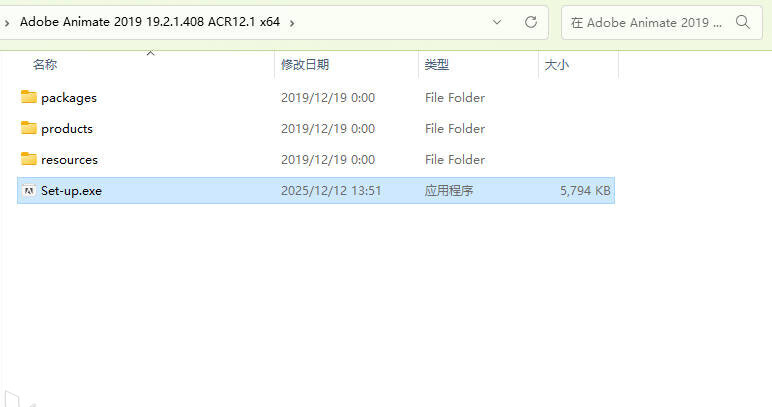
Task: Select the packages folder name
Action: tap(69, 98)
